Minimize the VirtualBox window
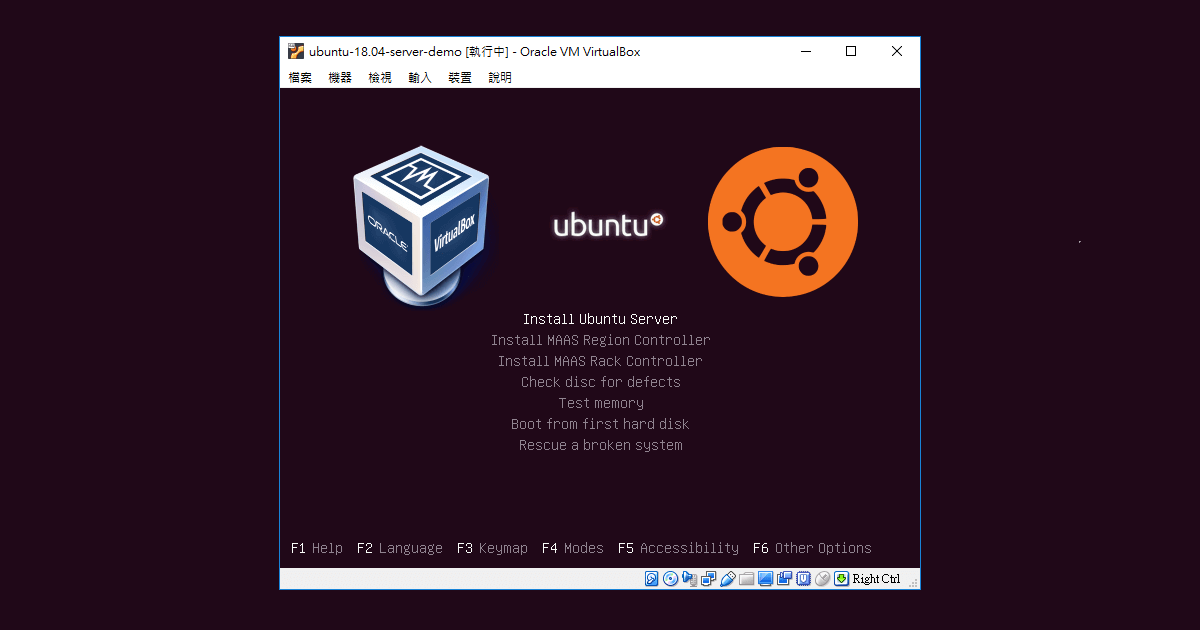Image resolution: width=1200 pixels, height=630 pixels. [x=805, y=51]
